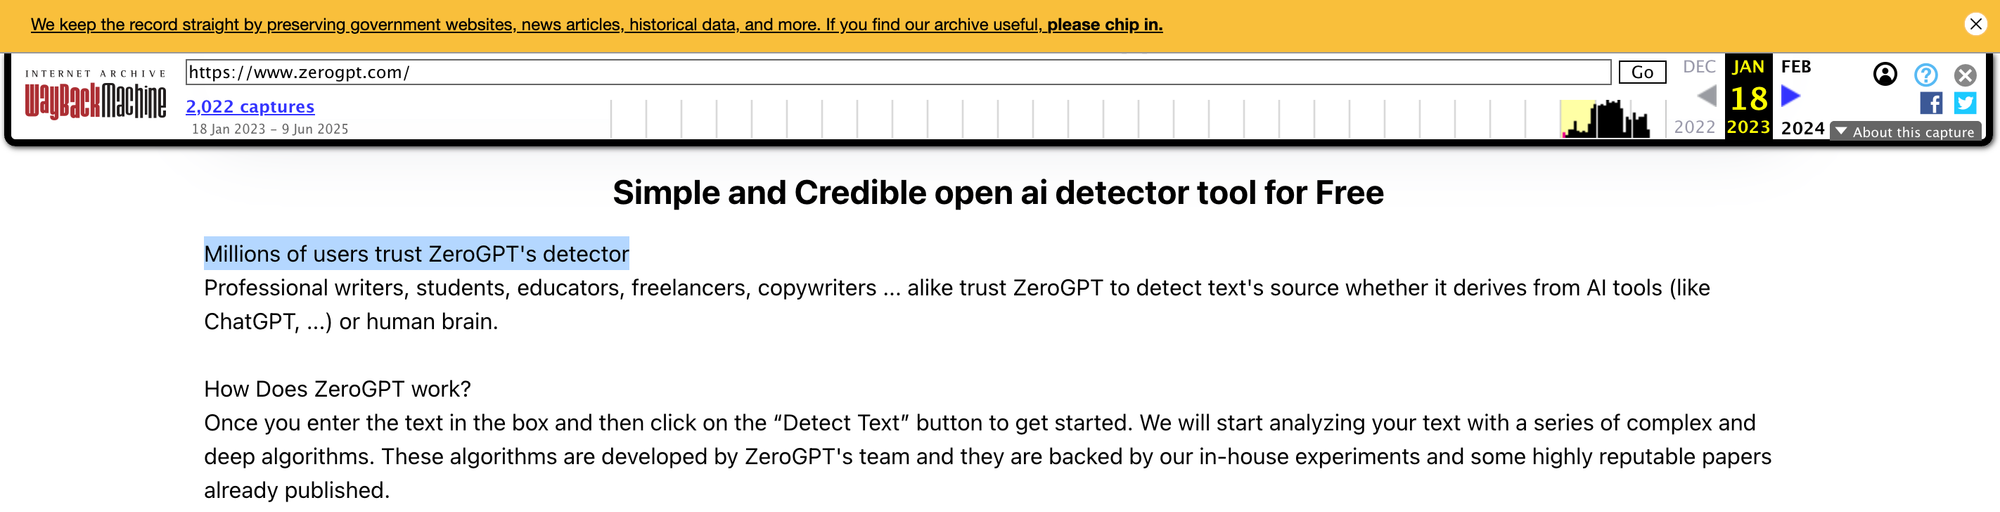Click the highlighted Millions of users trust text
The height and width of the screenshot is (512, 2000).
417,254
